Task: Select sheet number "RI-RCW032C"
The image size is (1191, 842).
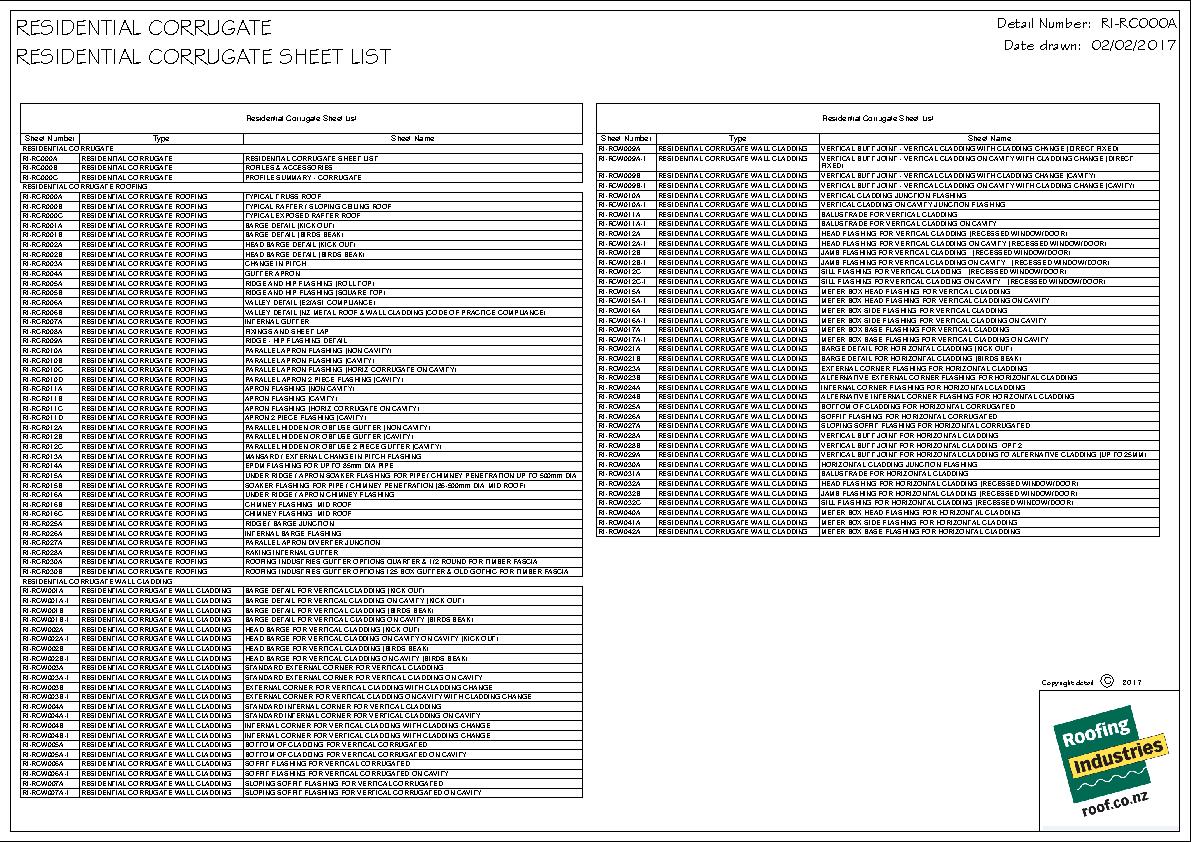Action: click(x=619, y=503)
